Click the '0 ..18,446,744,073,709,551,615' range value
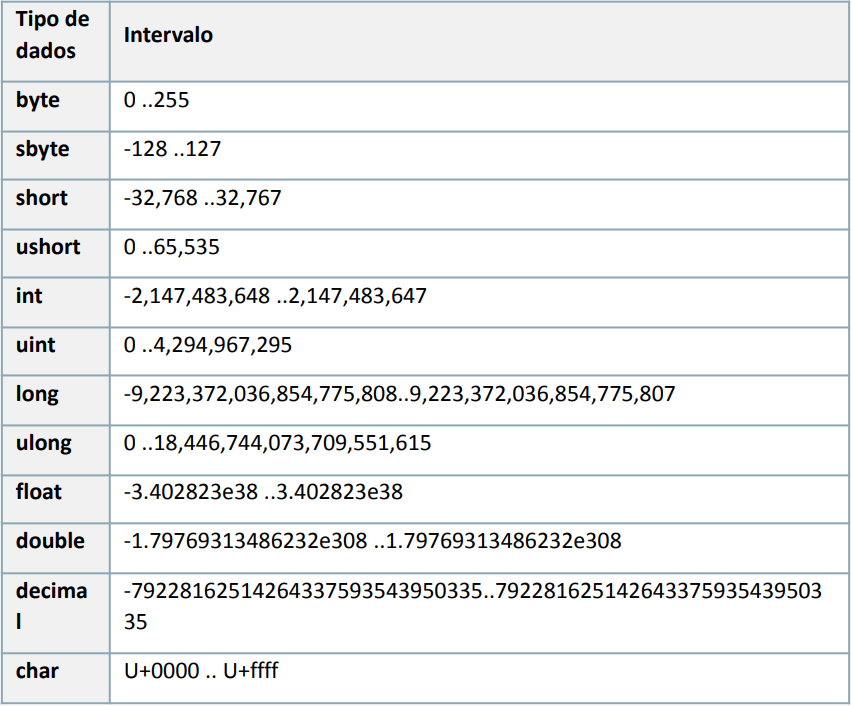The width and height of the screenshot is (853, 706). pyautogui.click(x=278, y=443)
